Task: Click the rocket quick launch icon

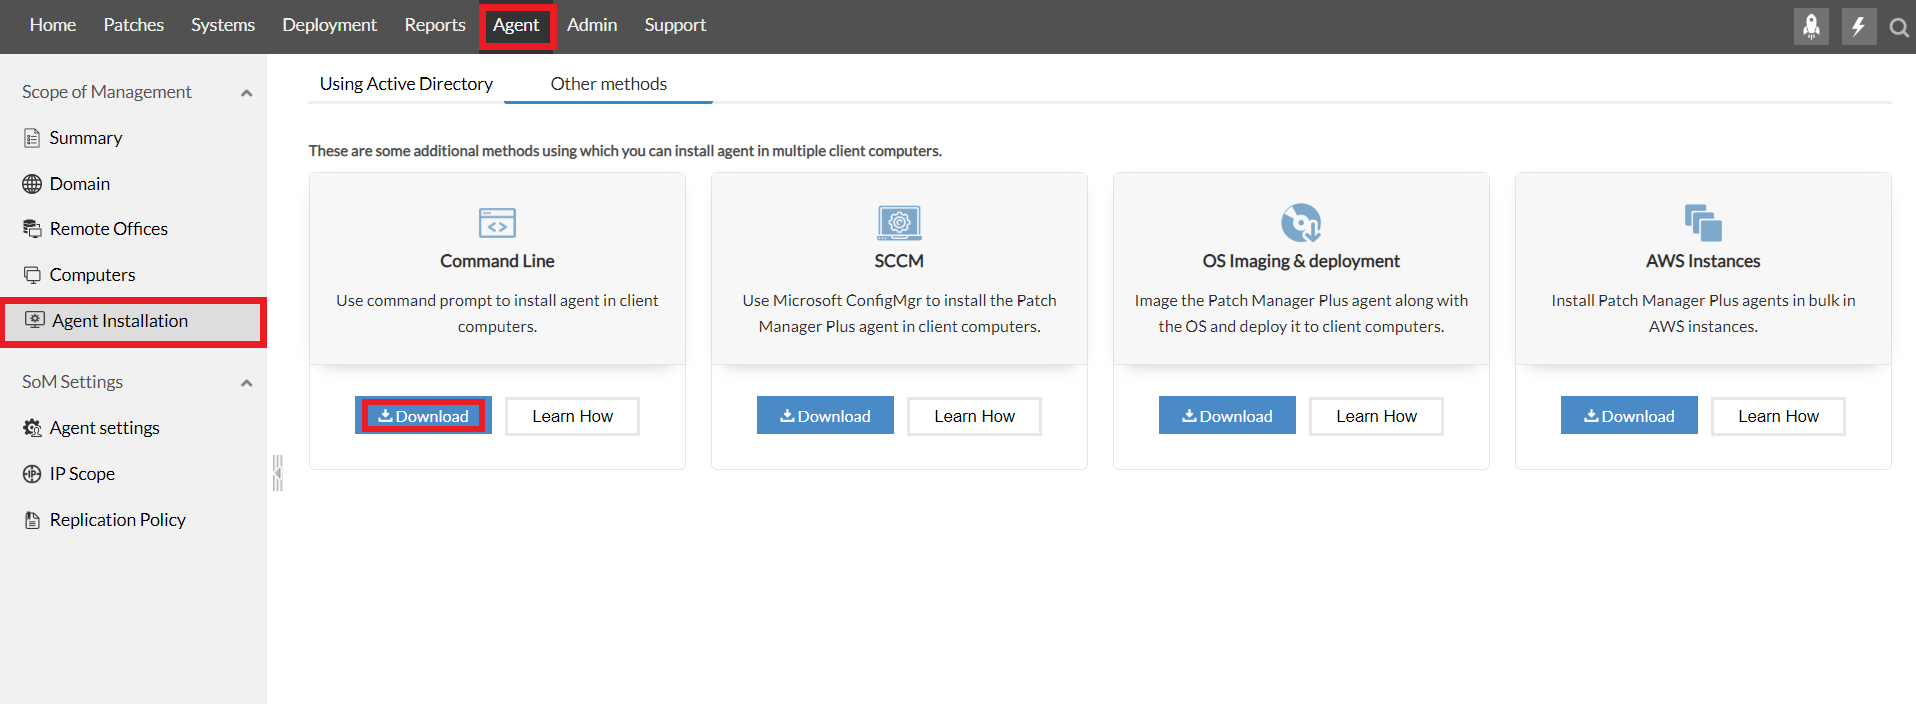Action: coord(1811,27)
